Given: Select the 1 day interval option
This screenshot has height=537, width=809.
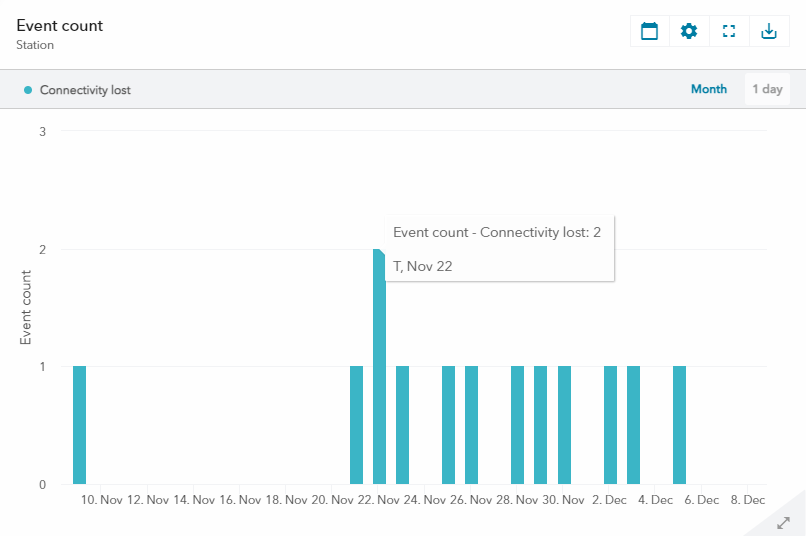Looking at the screenshot, I should click(767, 89).
